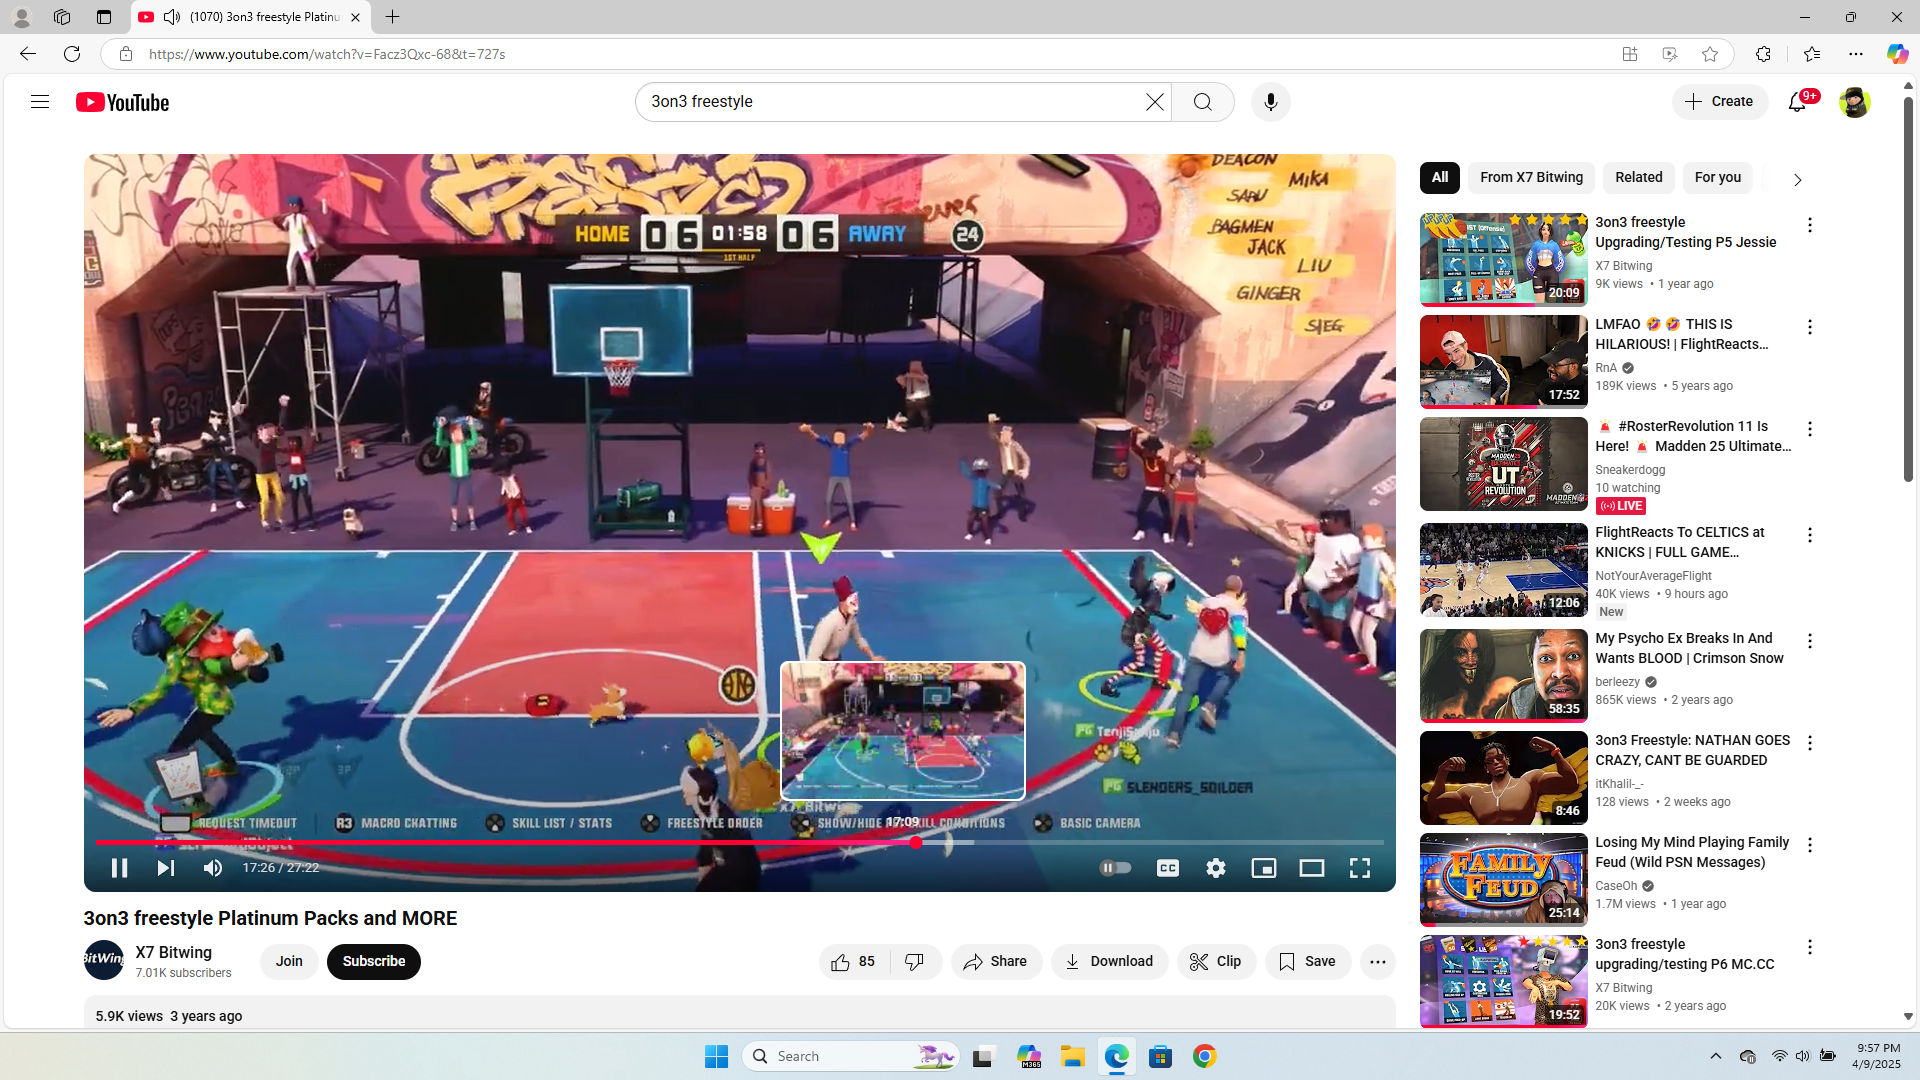
Task: Create a clip of the video
Action: pos(1216,962)
